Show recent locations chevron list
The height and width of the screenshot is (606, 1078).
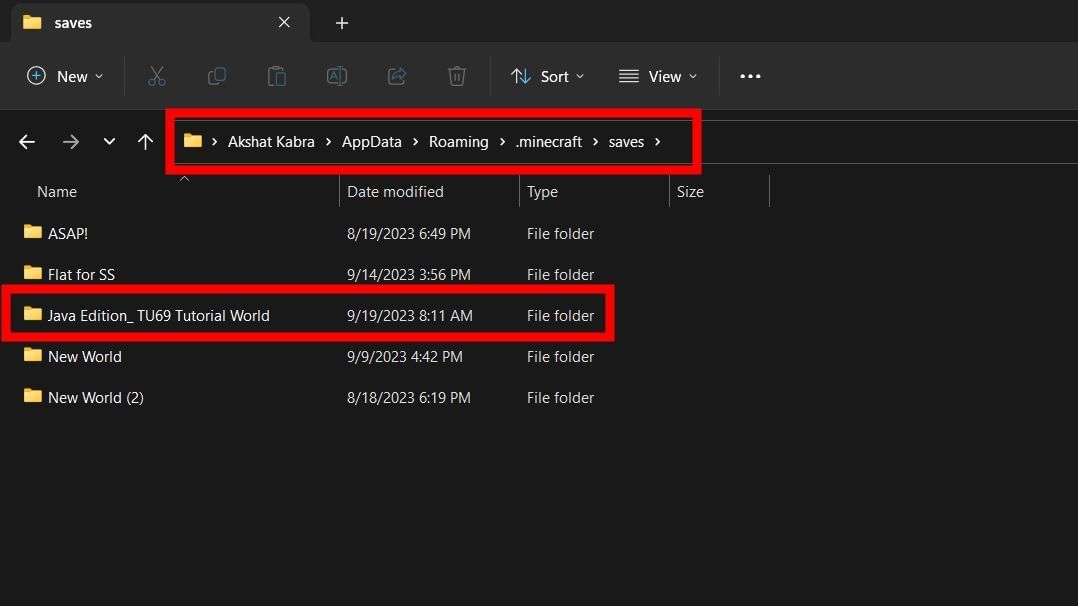tap(109, 142)
